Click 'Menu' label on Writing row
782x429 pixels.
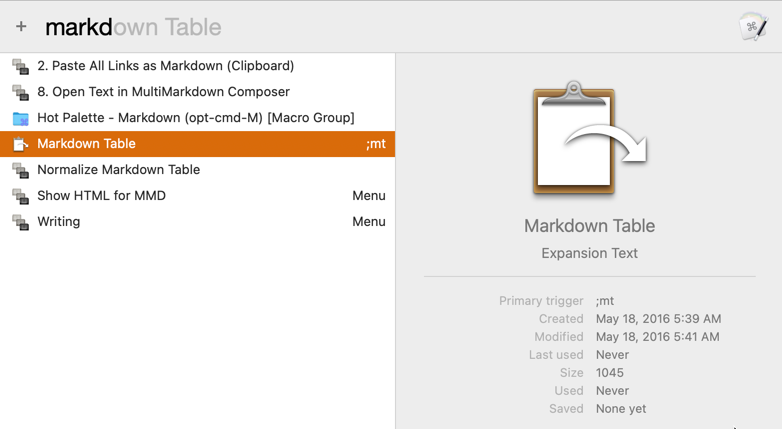pos(369,221)
